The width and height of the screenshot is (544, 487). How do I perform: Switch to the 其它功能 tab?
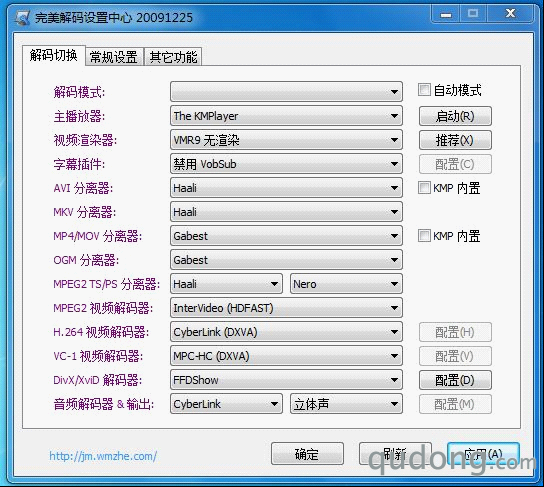(173, 57)
